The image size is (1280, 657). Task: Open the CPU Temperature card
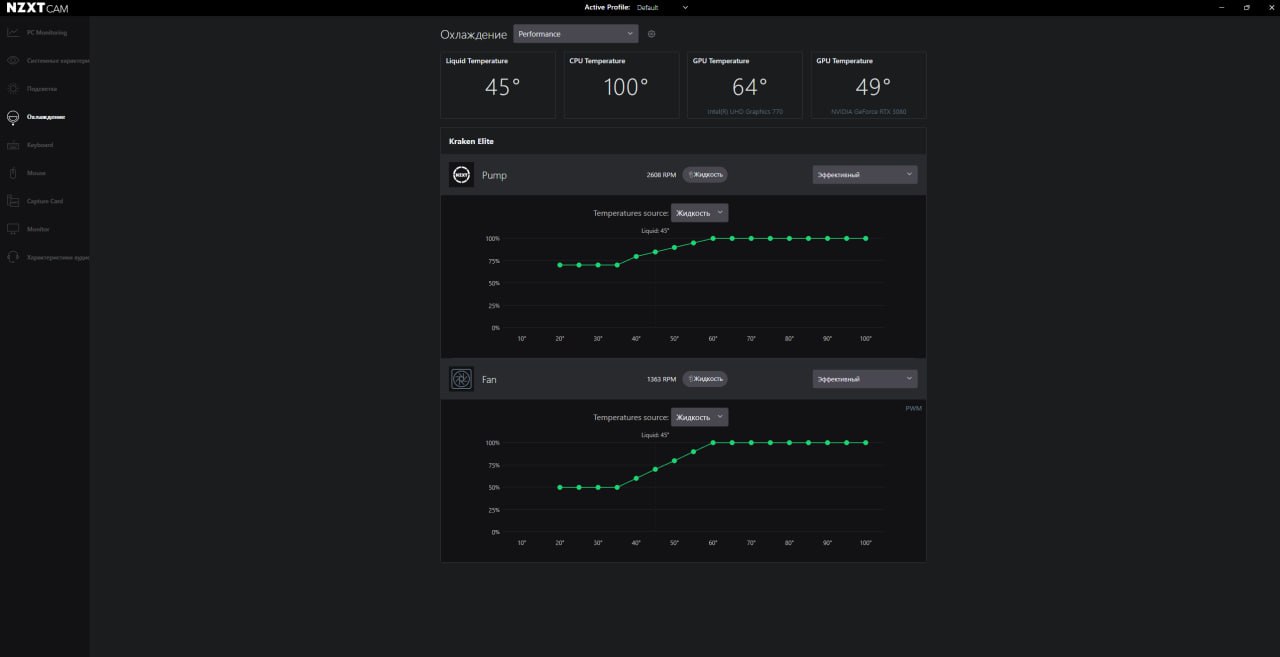(622, 85)
